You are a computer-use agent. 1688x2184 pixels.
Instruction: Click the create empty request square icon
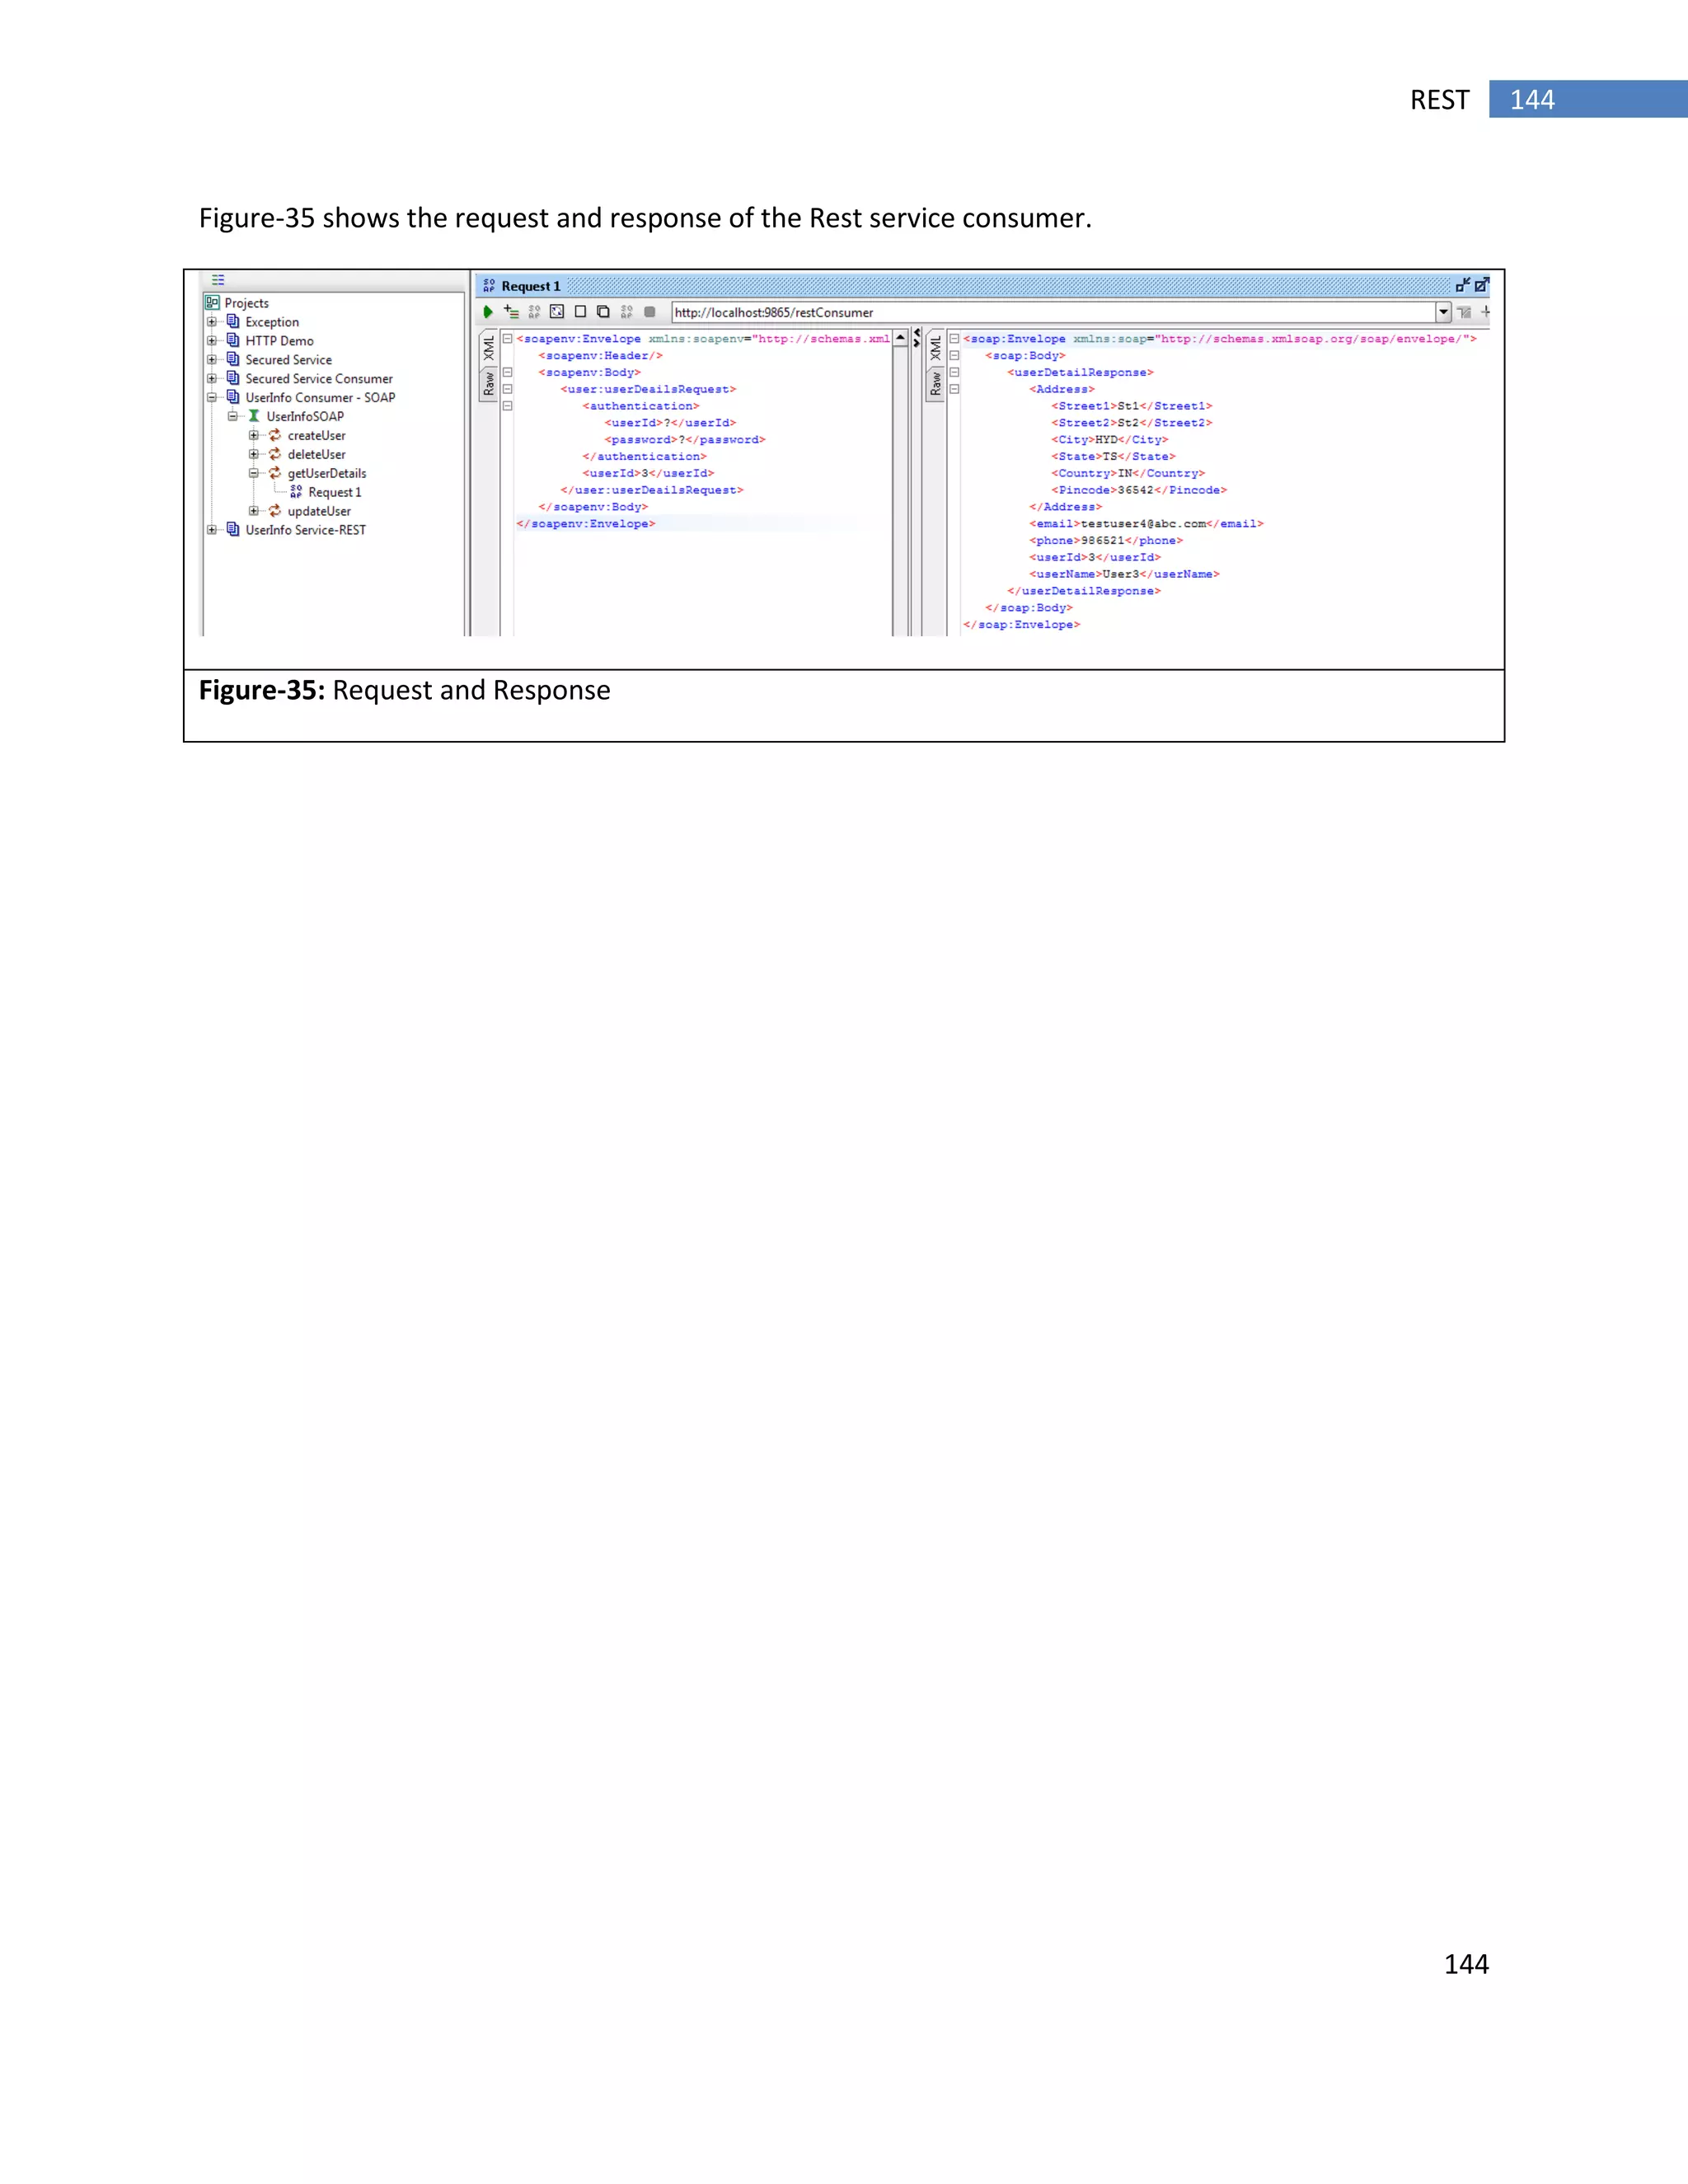(x=580, y=312)
